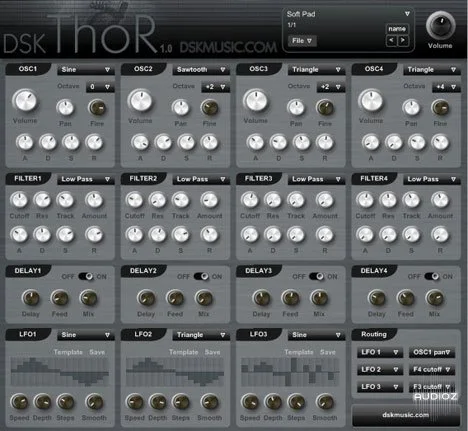Click the FILTER4 Cutoff knob

point(365,200)
